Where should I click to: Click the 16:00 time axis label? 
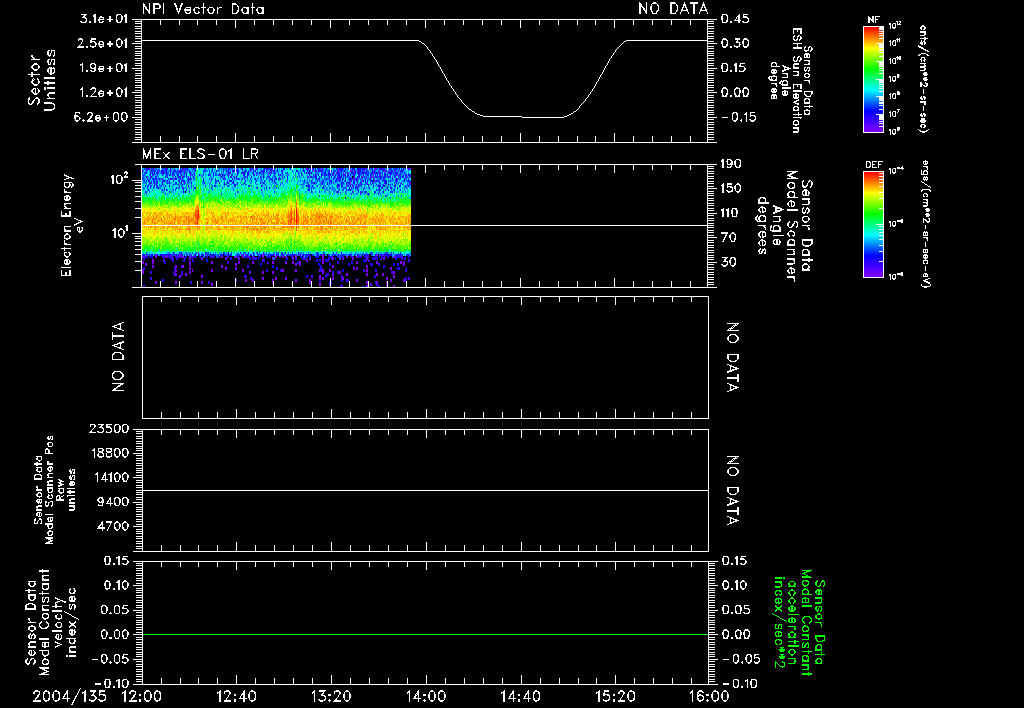point(708,696)
